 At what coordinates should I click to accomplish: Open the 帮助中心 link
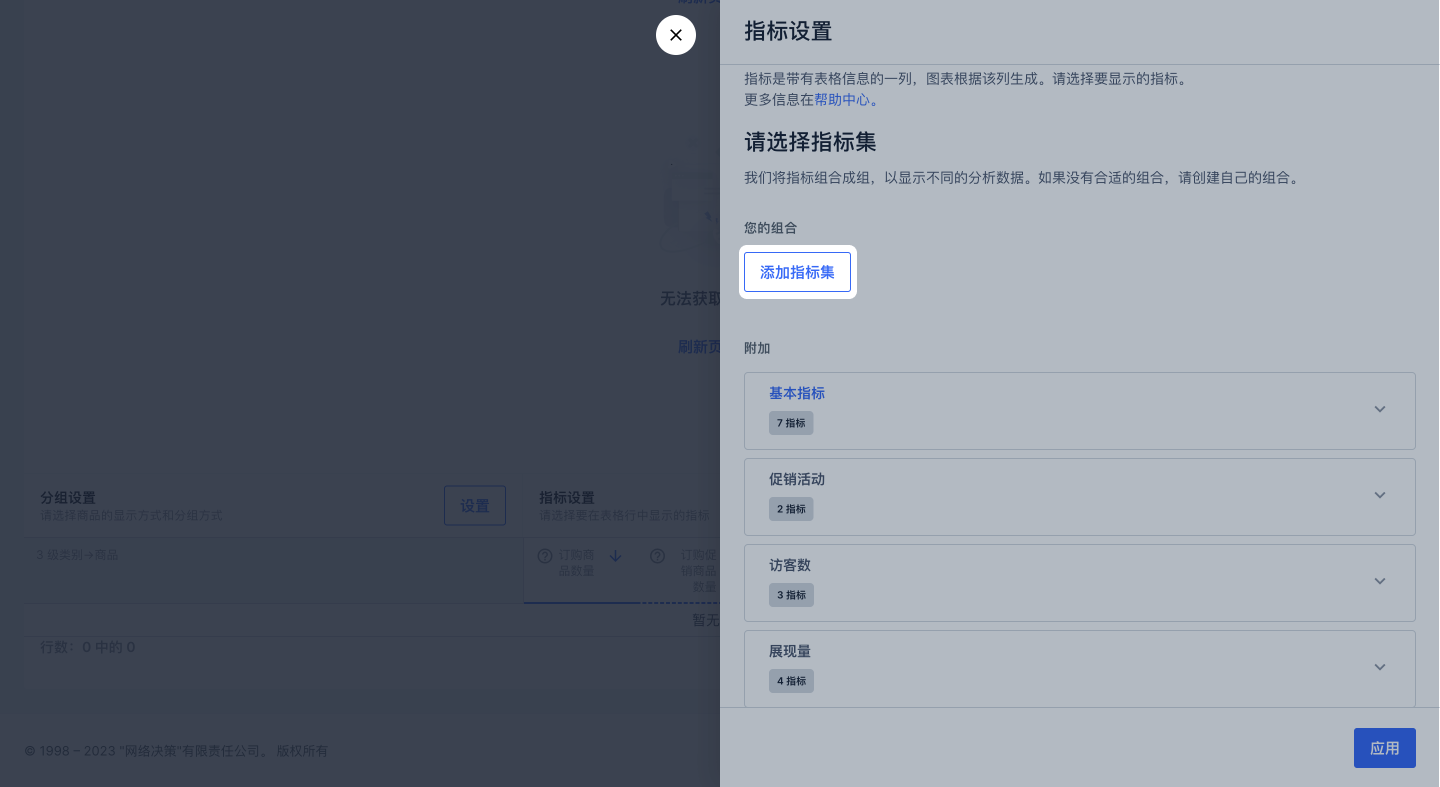(x=842, y=100)
